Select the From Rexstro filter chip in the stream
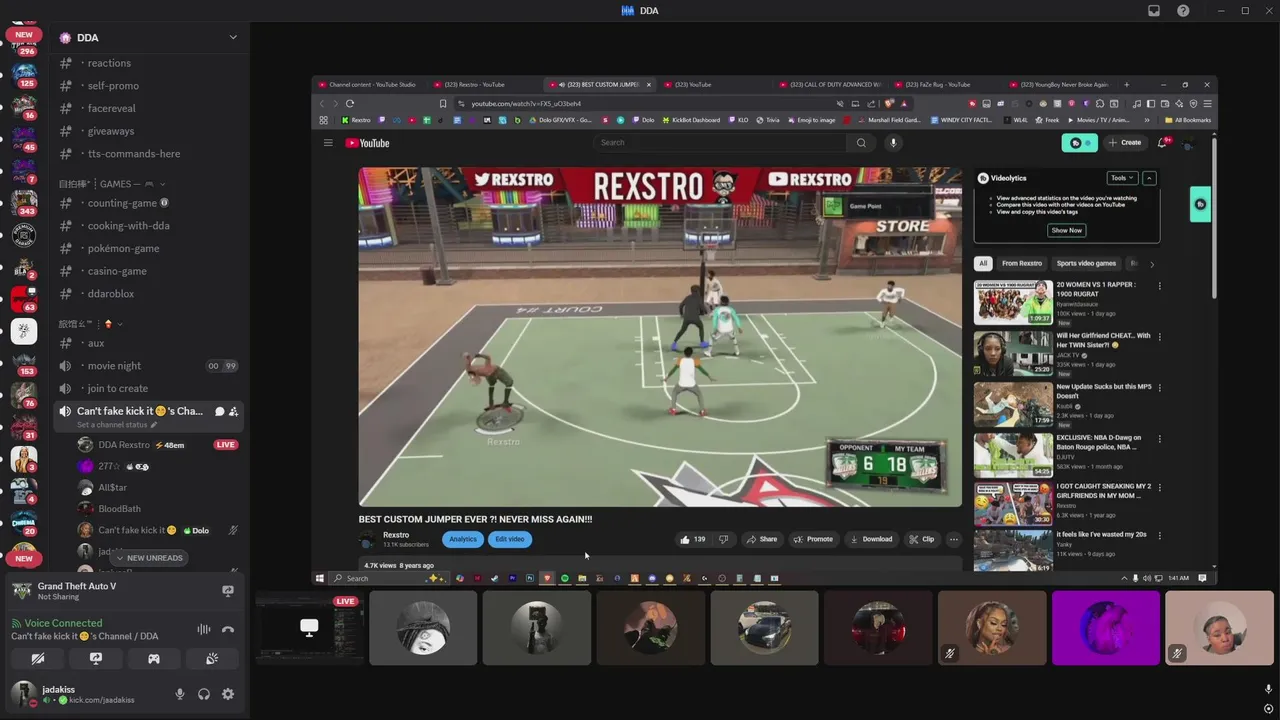 1022,264
